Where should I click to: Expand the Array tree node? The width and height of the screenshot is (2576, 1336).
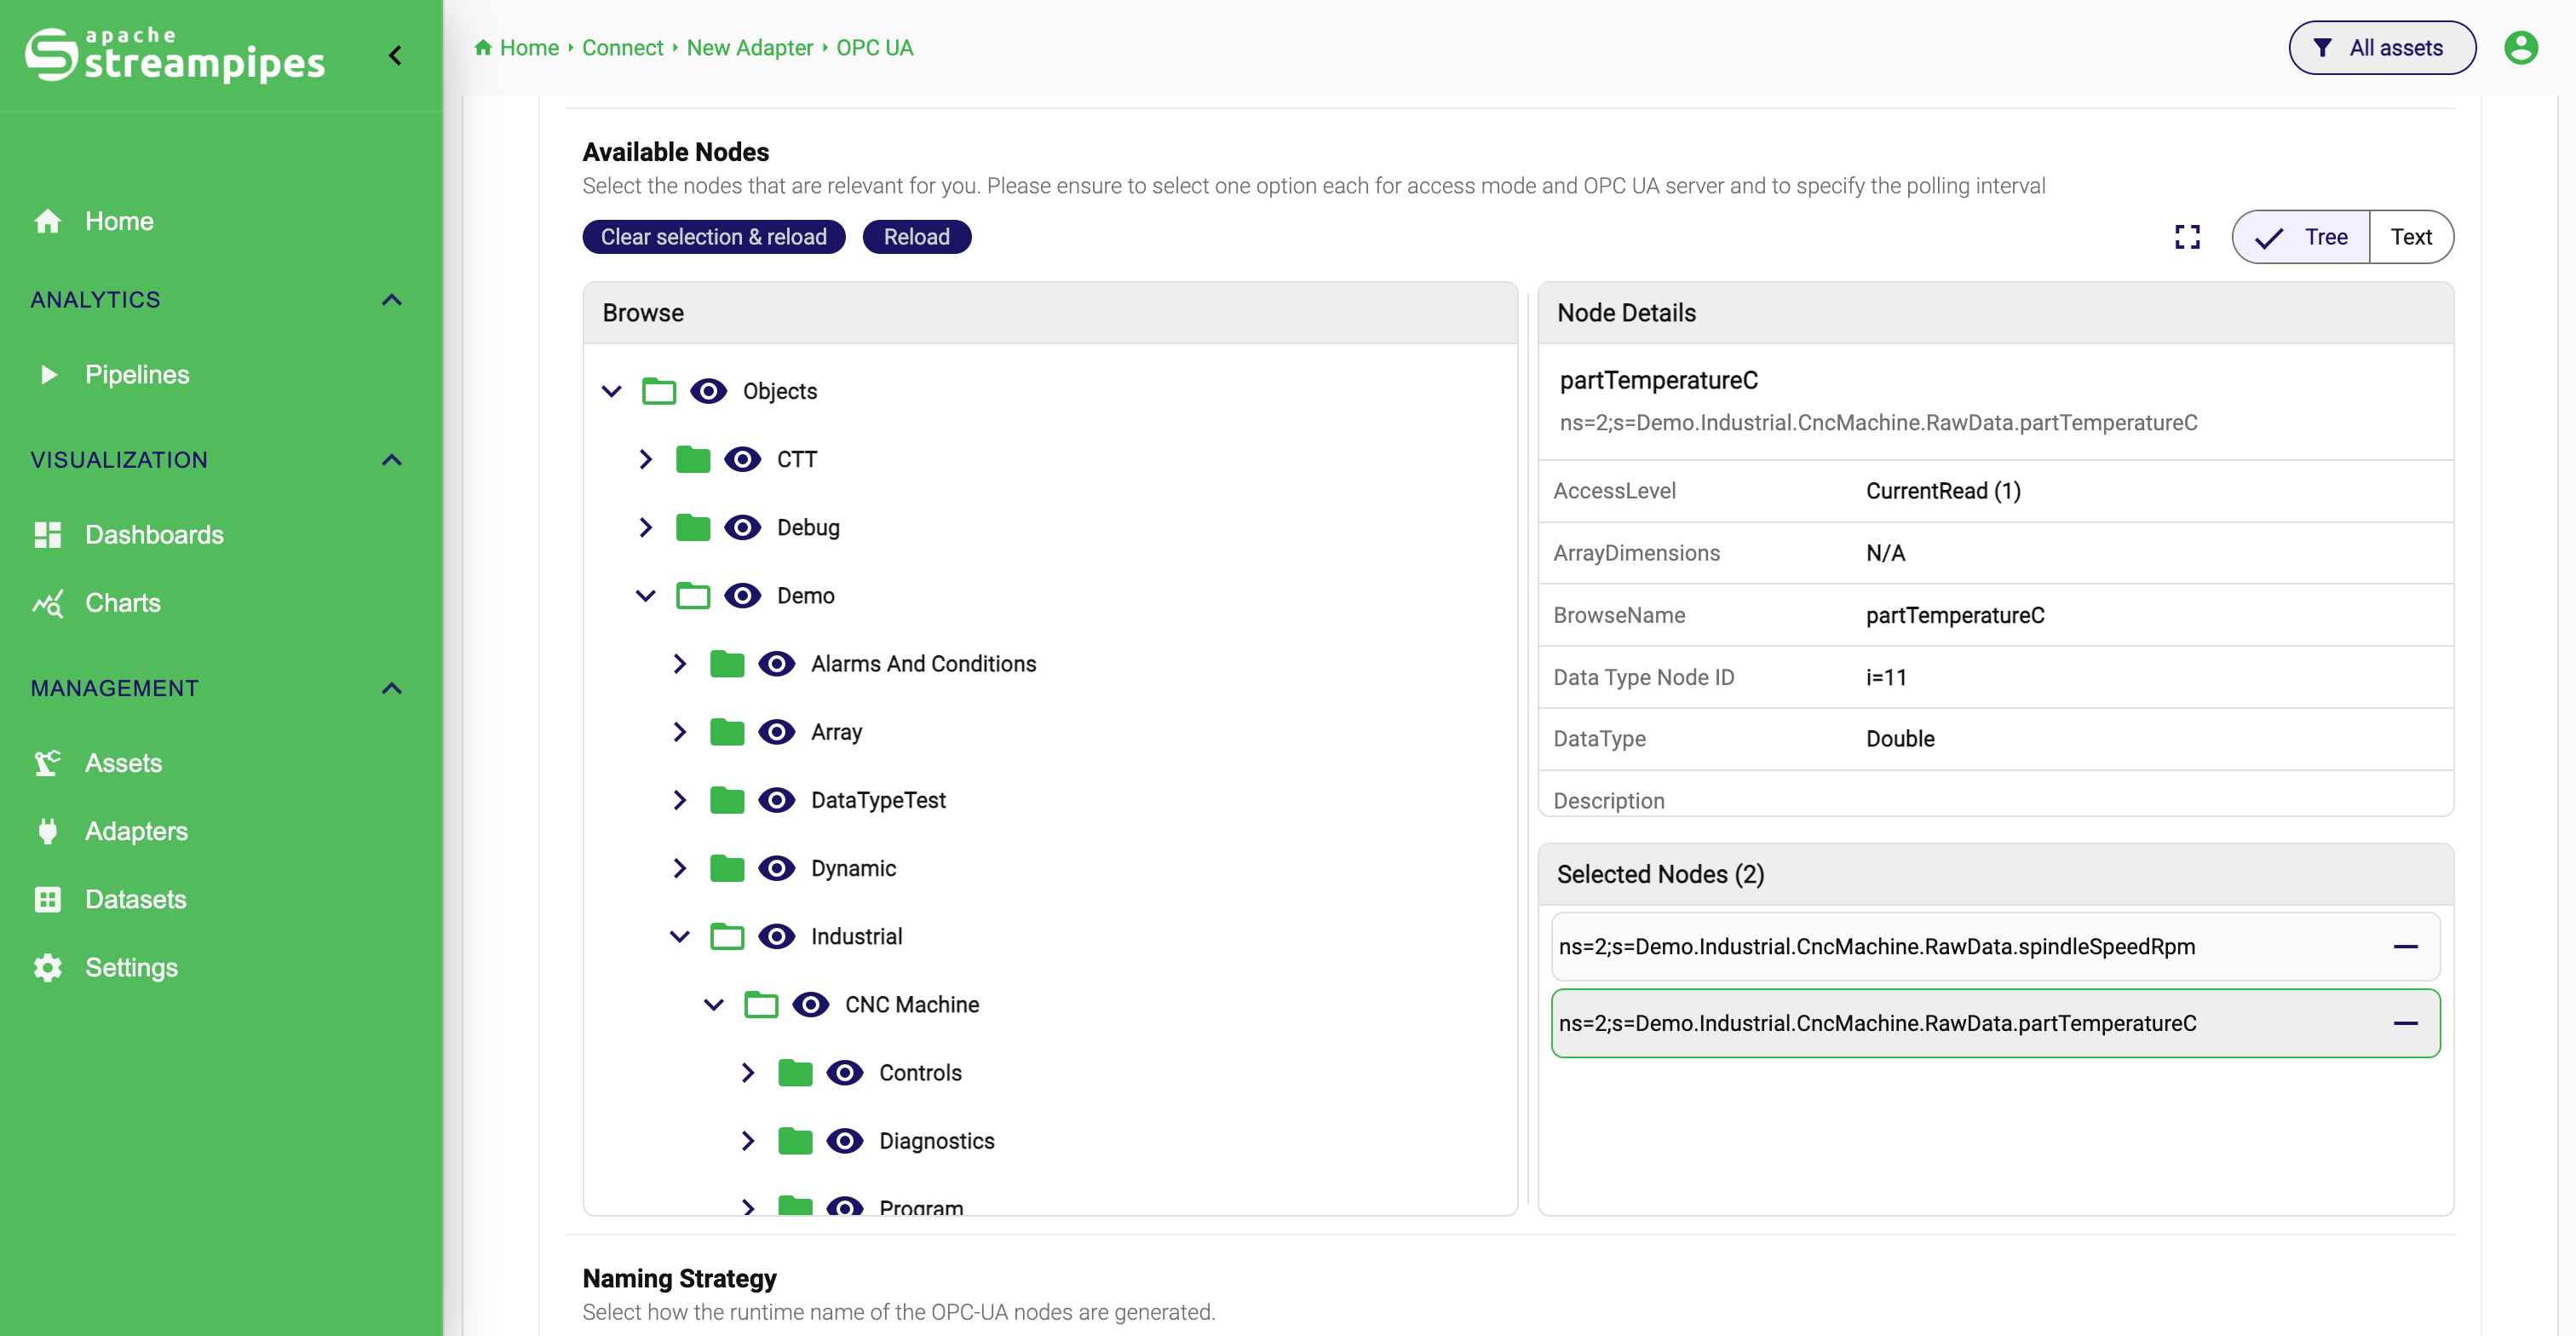click(x=679, y=732)
